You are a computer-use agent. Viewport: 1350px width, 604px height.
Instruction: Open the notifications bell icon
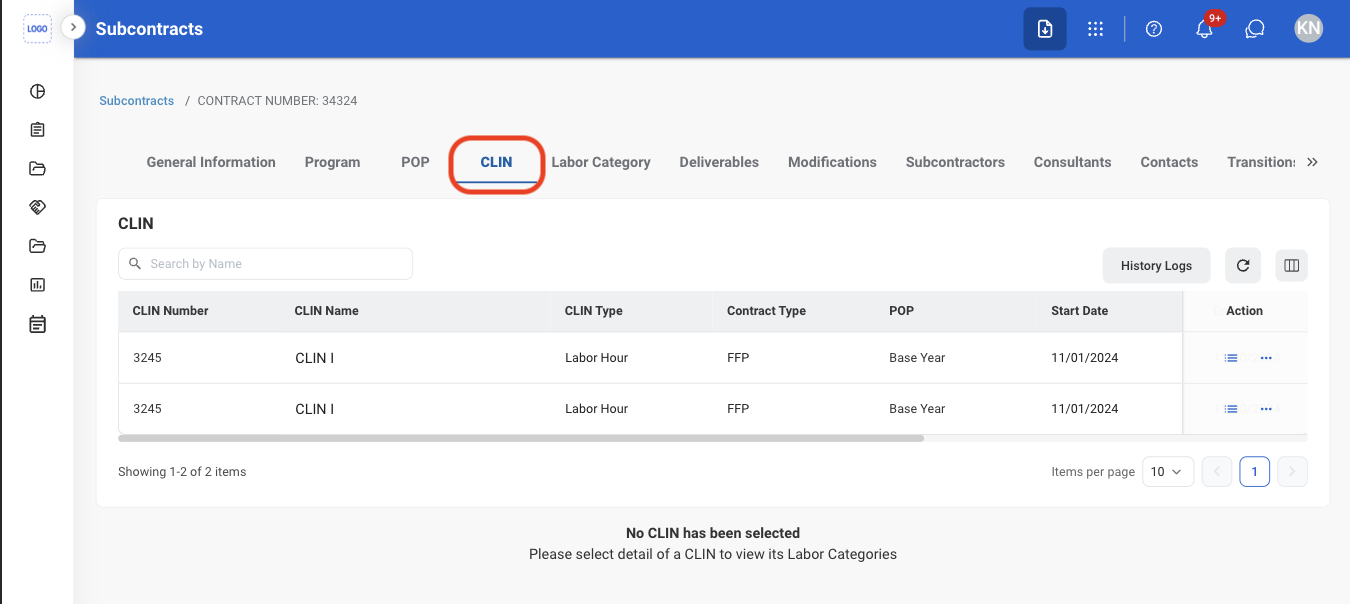[x=1204, y=29]
